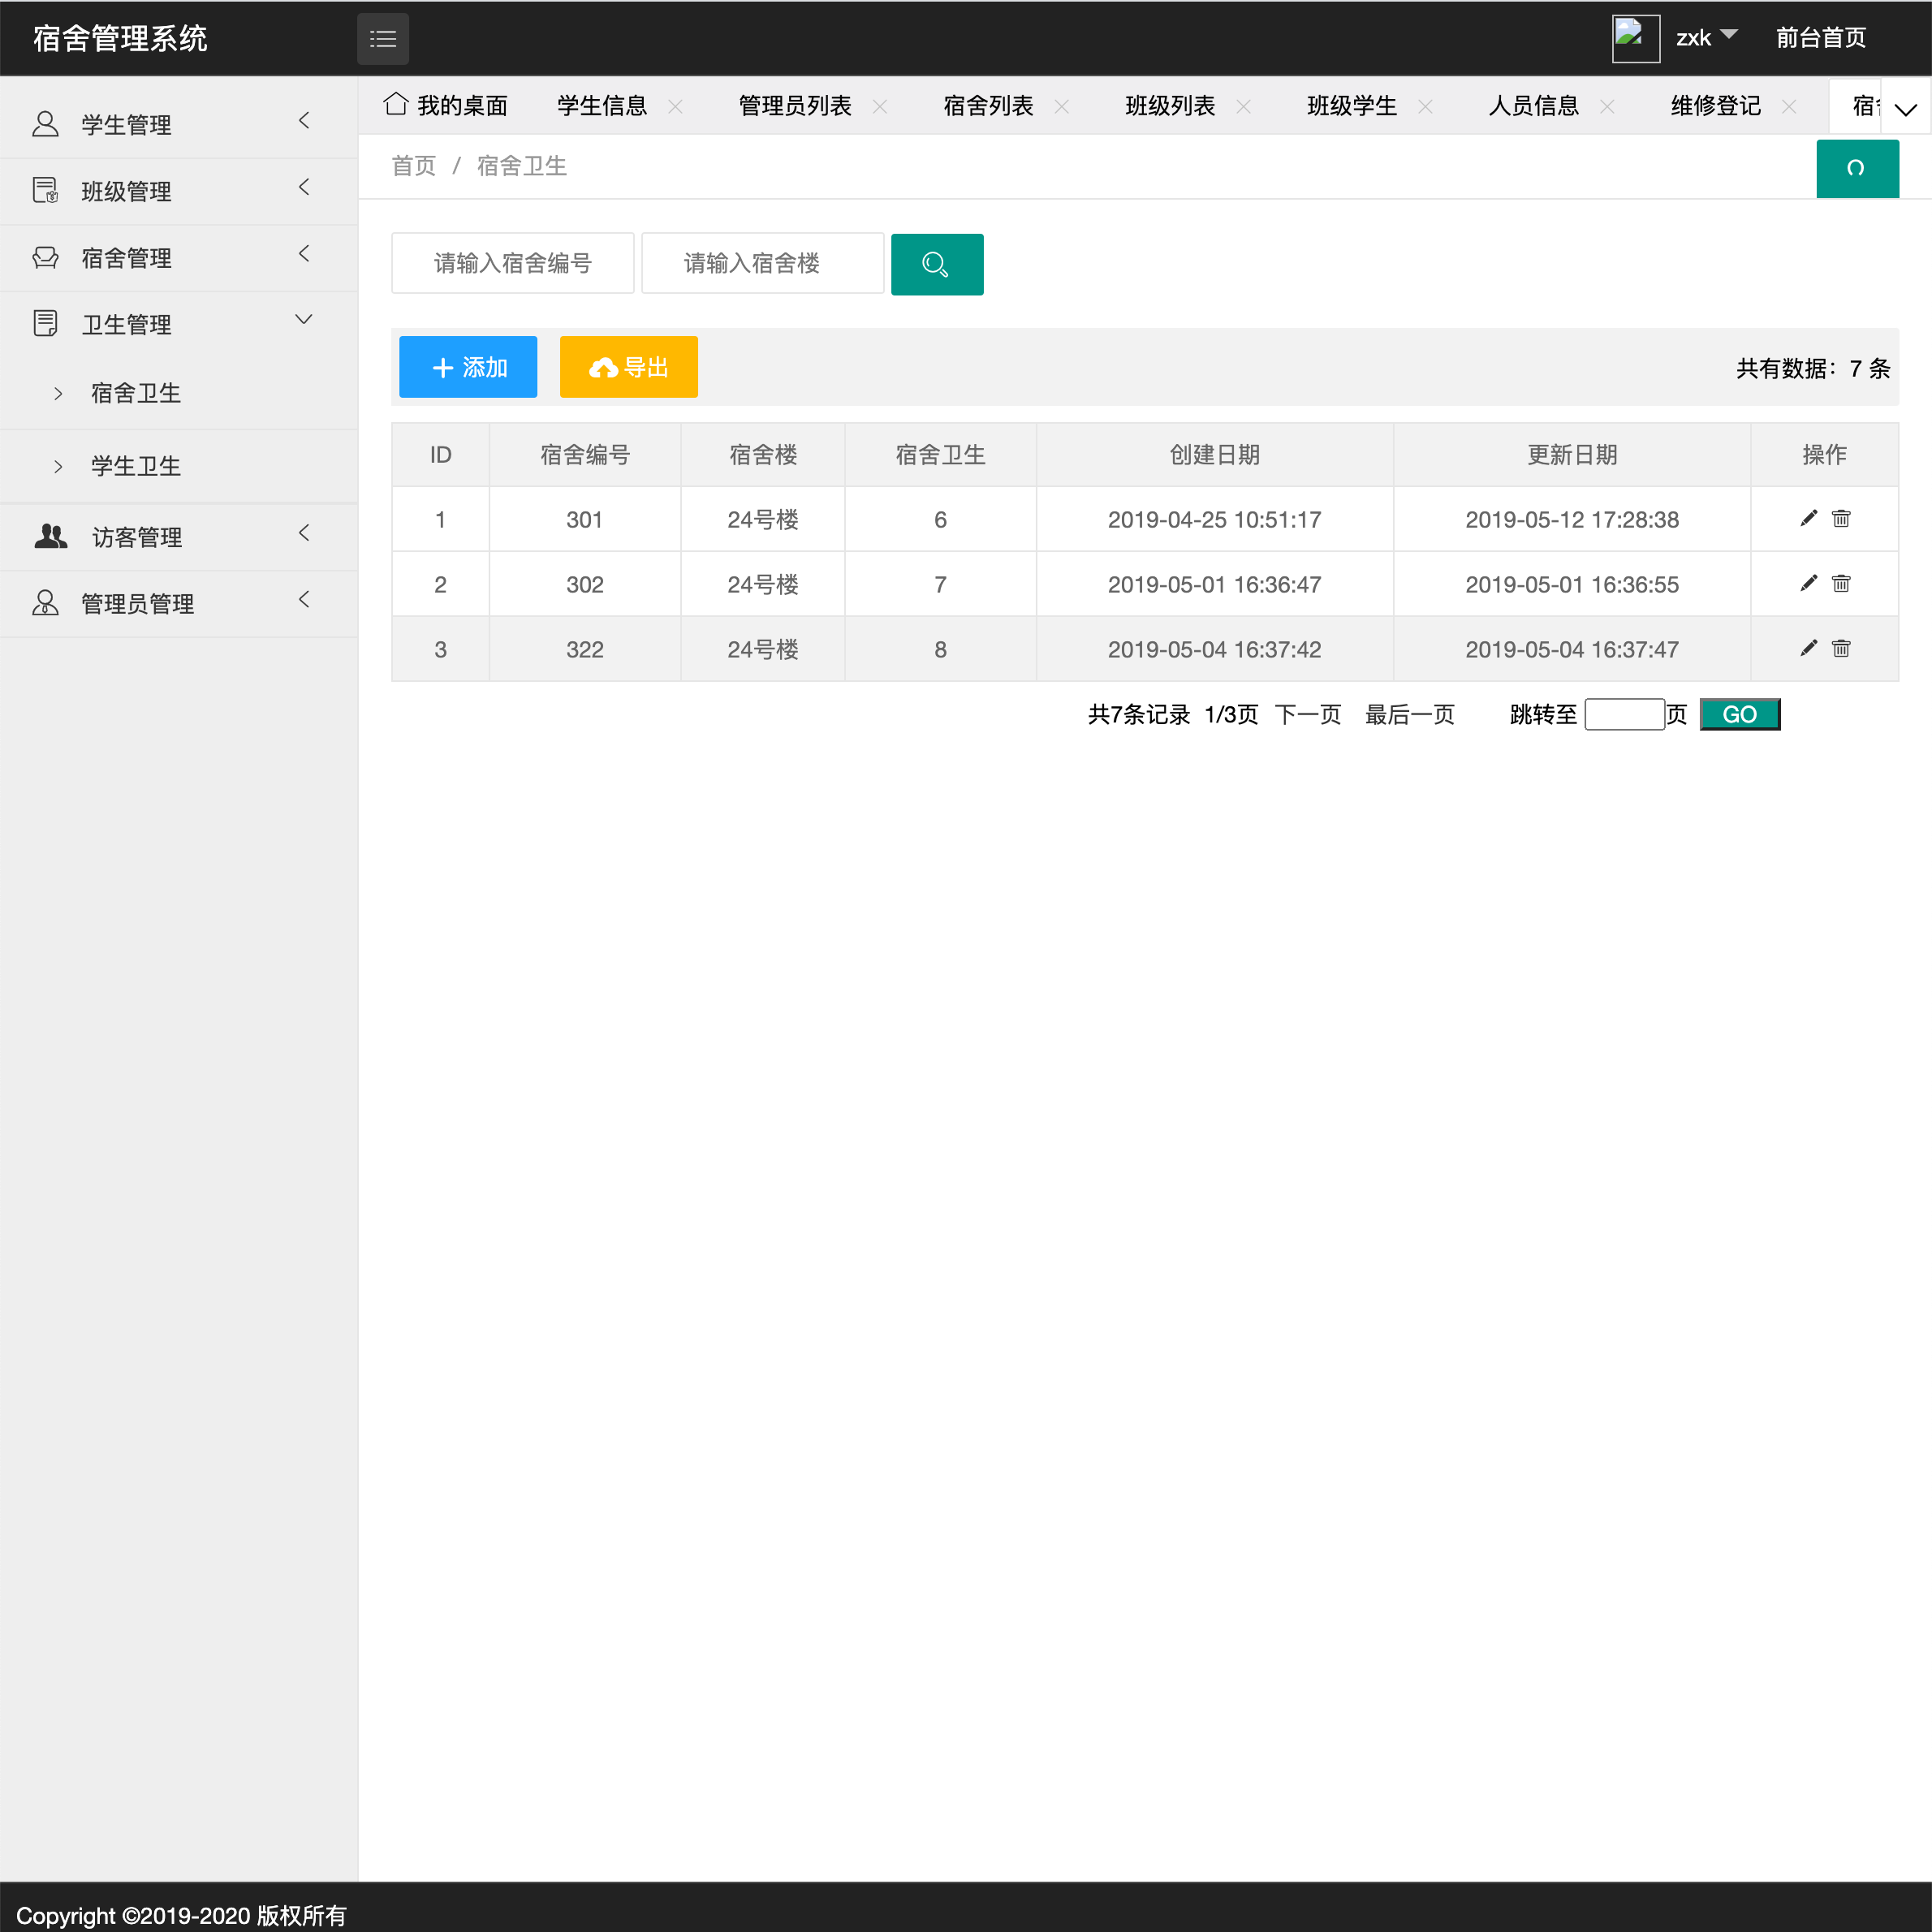Switch to the 宿舍列表 tab
The image size is (1932, 1932).
click(x=987, y=106)
